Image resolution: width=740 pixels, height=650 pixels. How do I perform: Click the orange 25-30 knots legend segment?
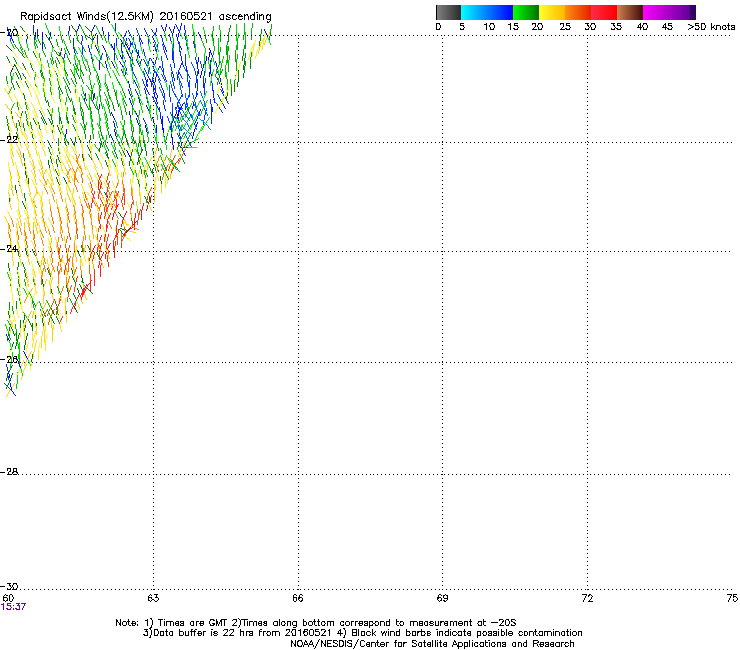point(578,12)
